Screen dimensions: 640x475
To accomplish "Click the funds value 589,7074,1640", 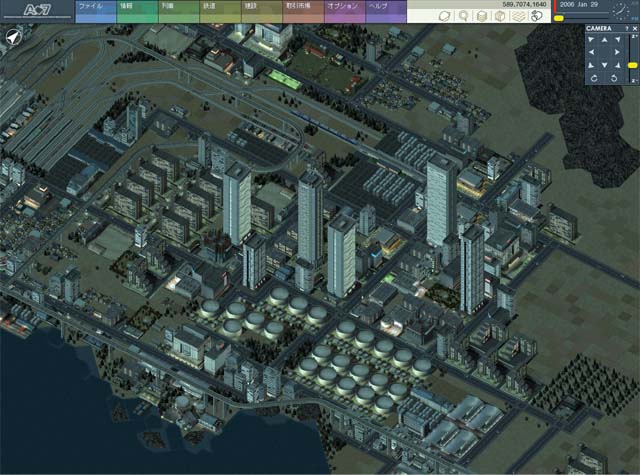I will 524,4.
